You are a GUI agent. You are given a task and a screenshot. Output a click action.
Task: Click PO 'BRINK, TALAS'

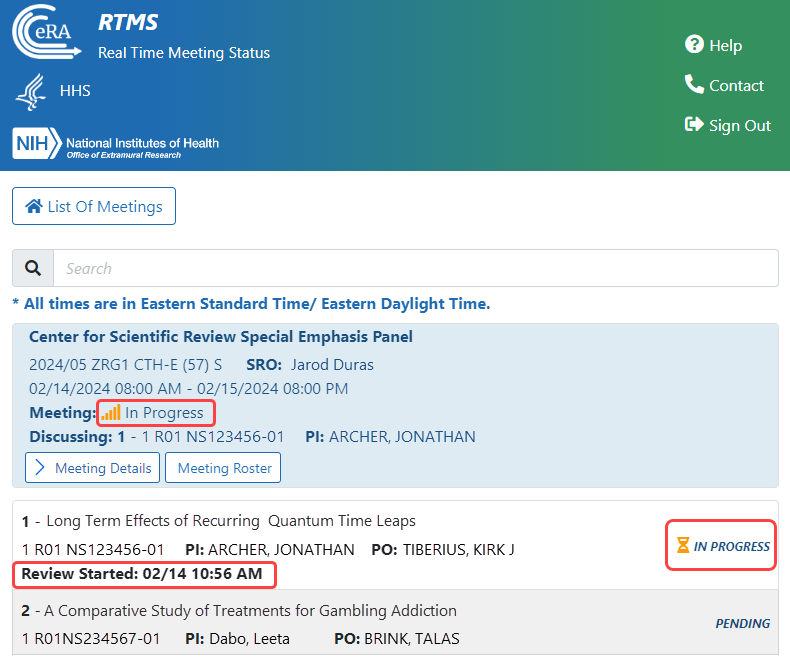(412, 639)
